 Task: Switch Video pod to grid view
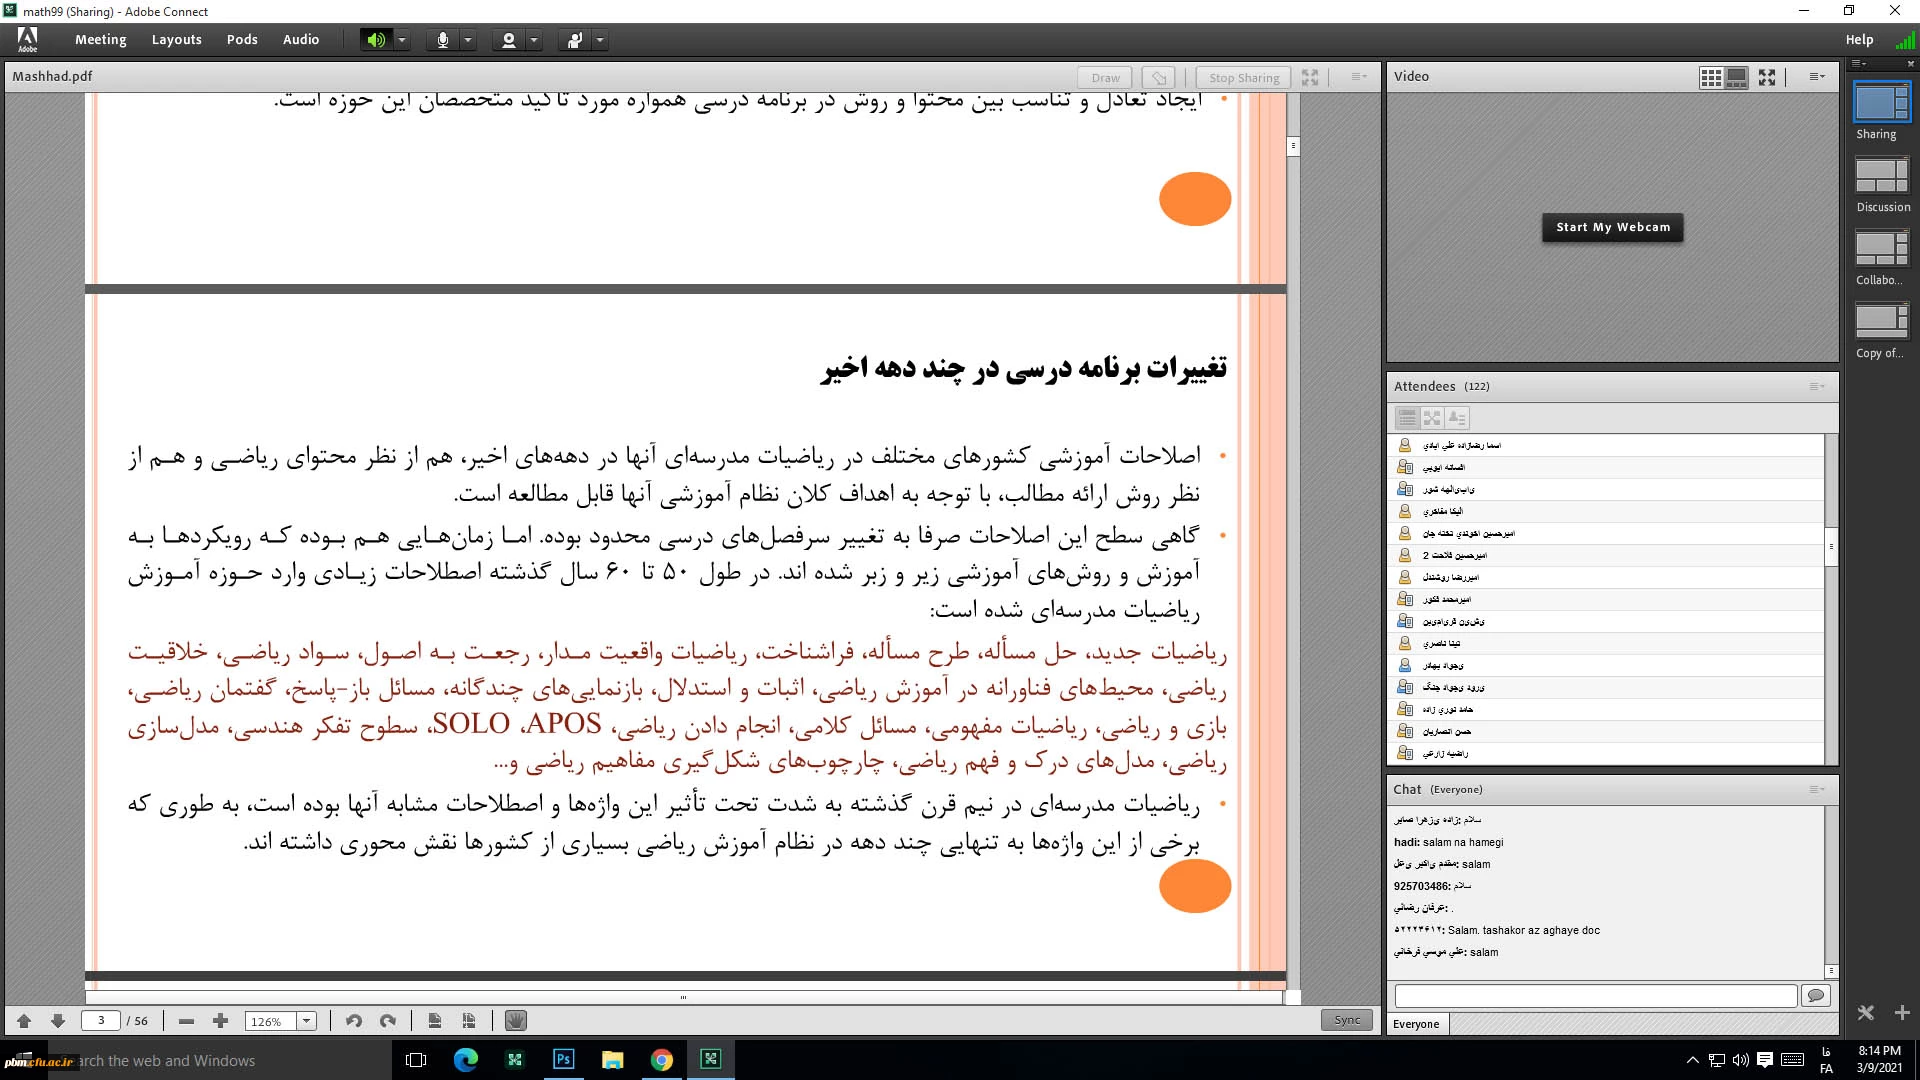pos(1711,77)
